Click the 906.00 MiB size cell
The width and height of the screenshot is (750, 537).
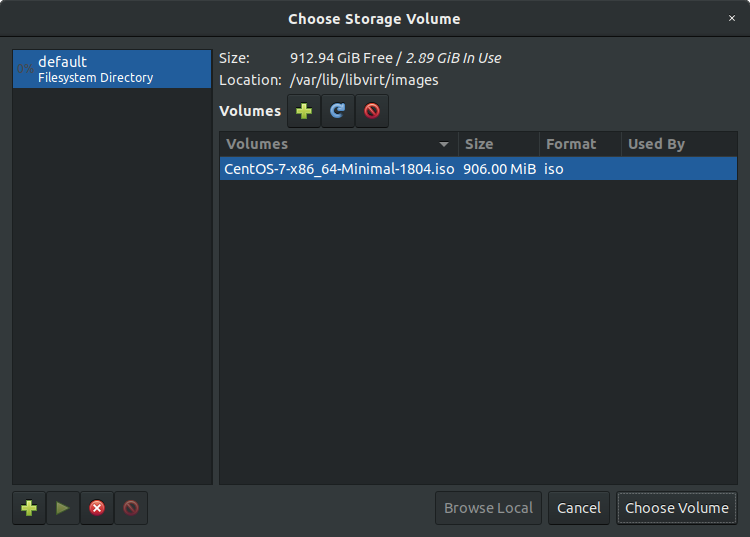tap(499, 169)
